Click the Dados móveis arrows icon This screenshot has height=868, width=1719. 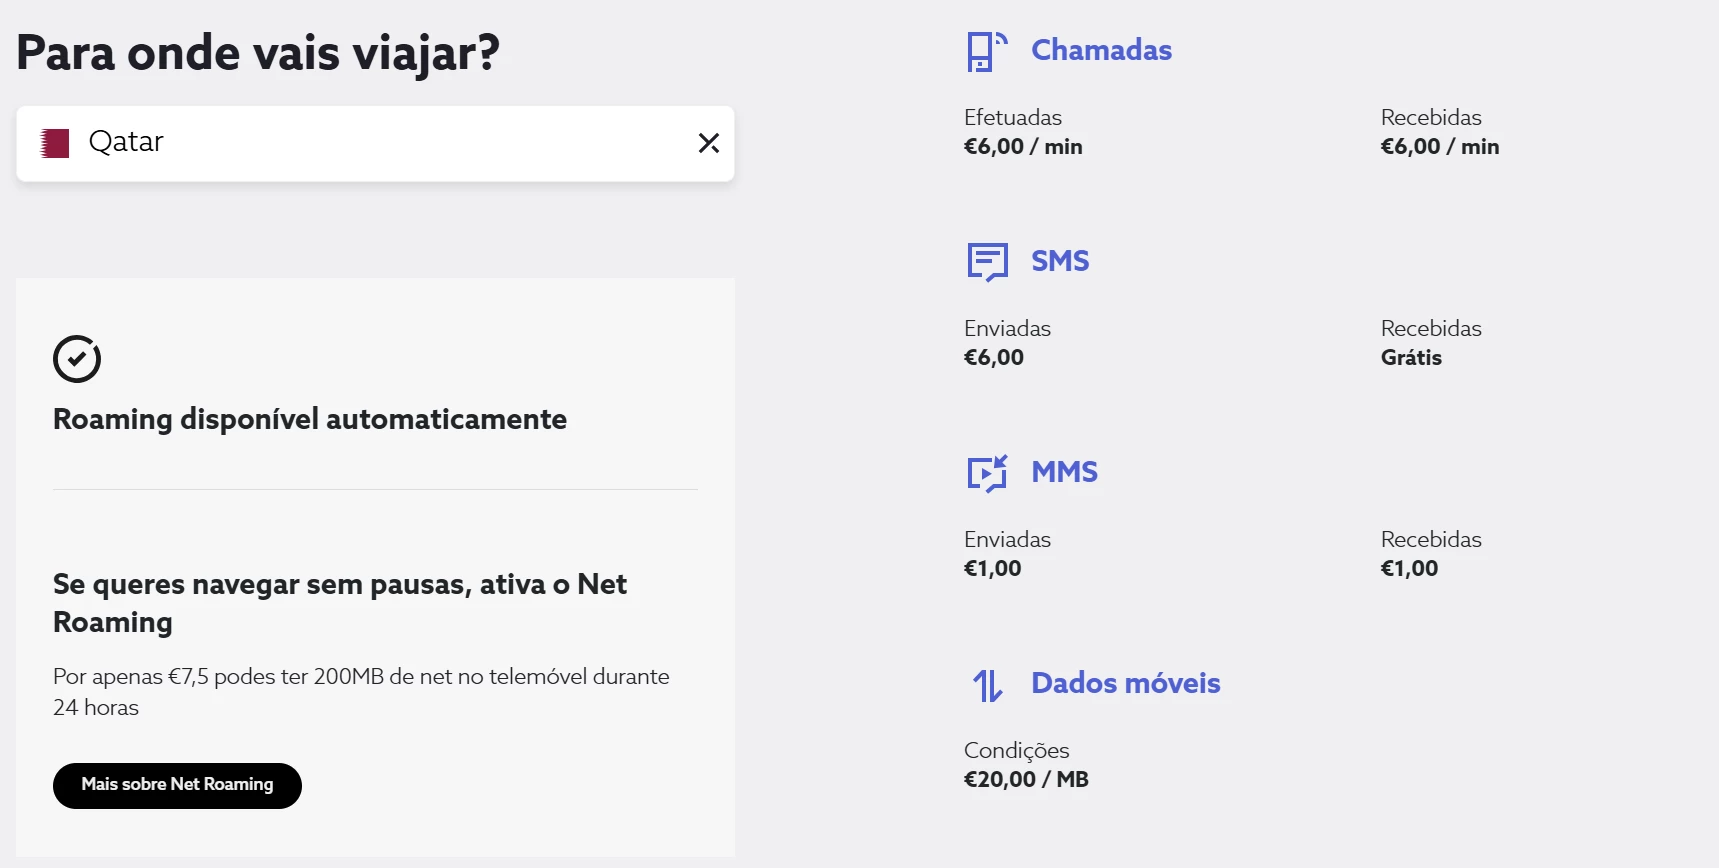pyautogui.click(x=987, y=685)
